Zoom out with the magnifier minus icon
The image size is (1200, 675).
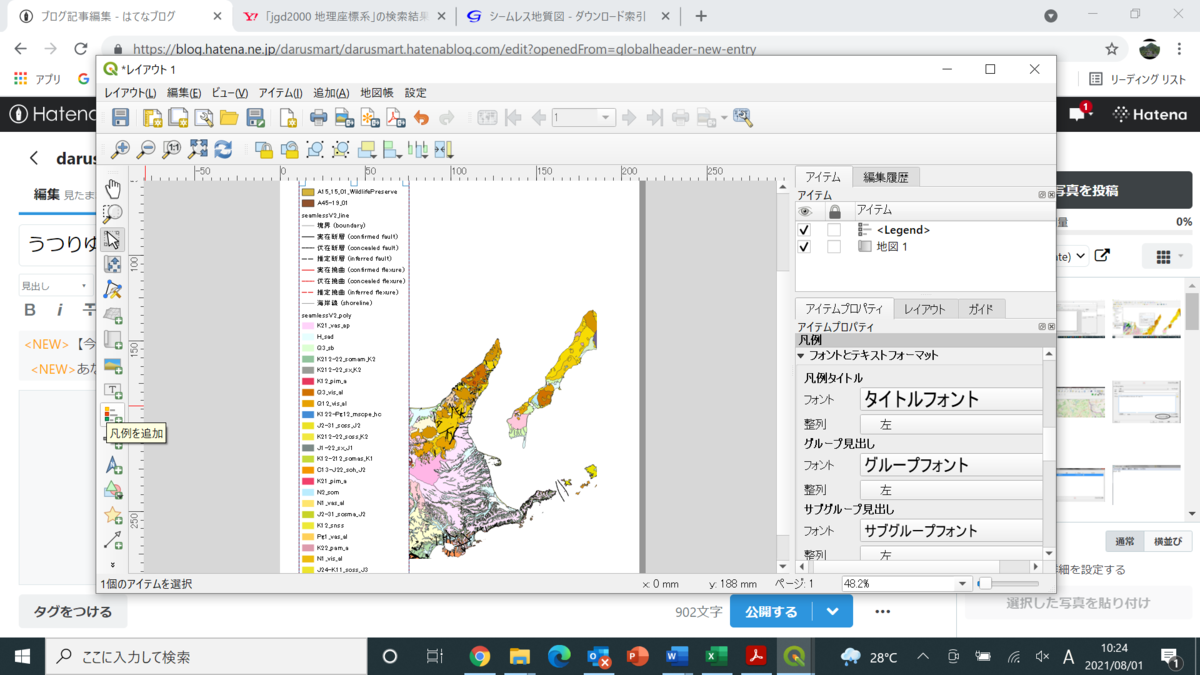click(x=146, y=150)
